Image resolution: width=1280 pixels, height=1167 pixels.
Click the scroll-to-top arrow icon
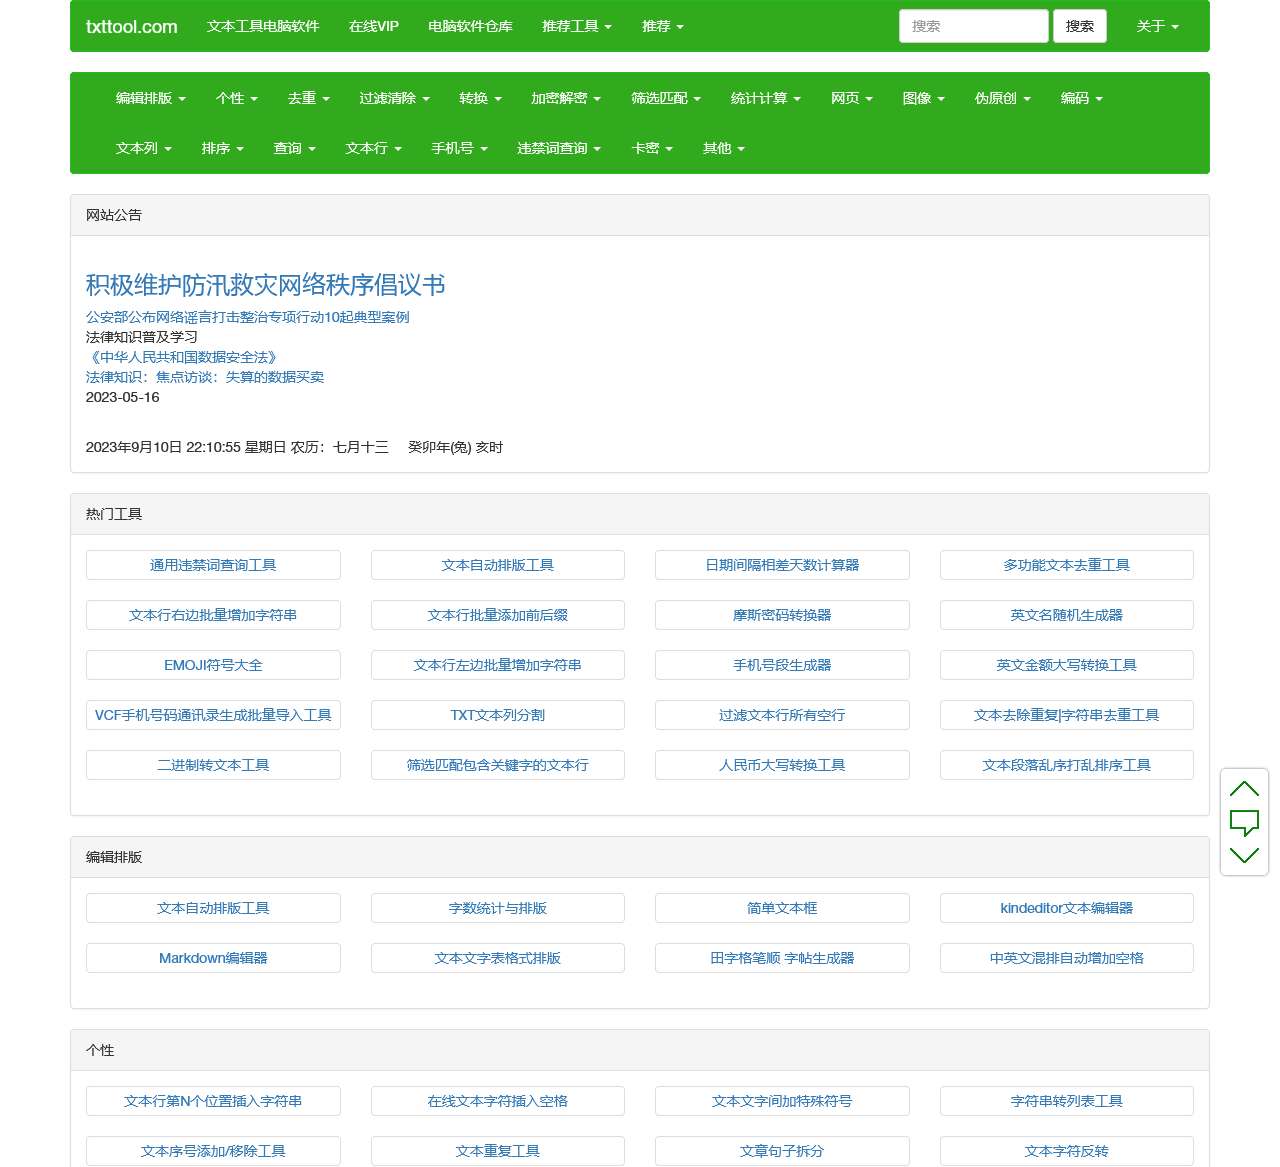pyautogui.click(x=1244, y=789)
